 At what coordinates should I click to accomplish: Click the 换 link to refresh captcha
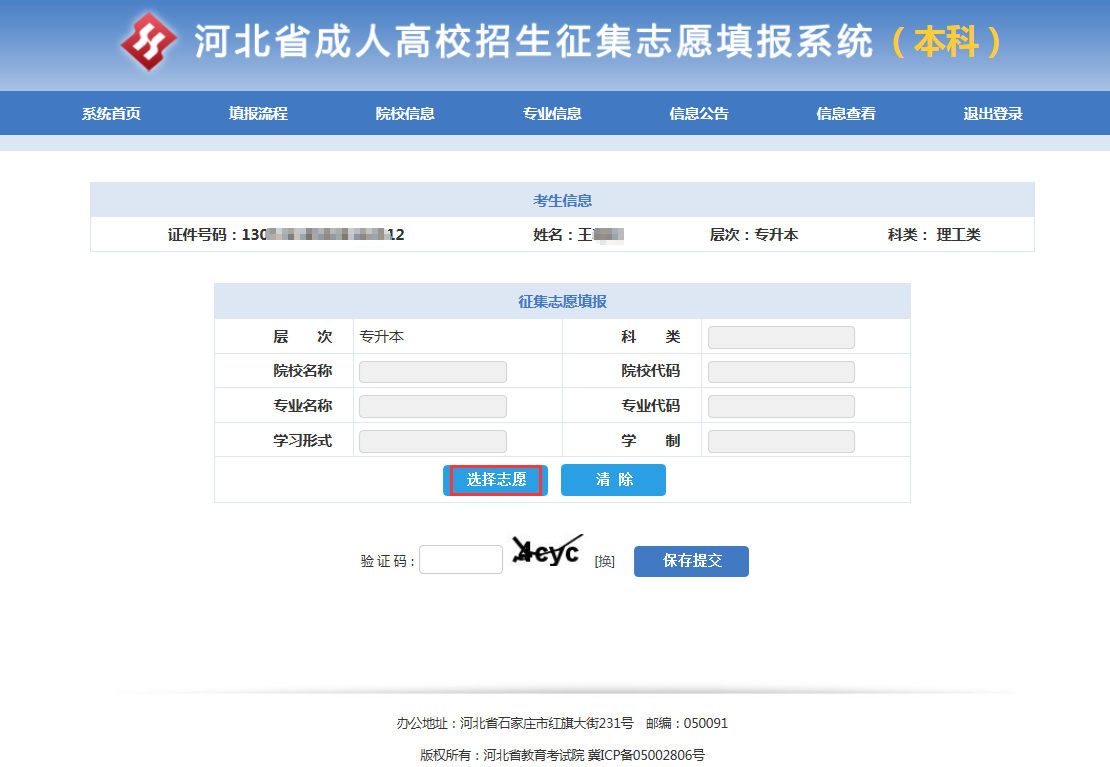coord(604,562)
